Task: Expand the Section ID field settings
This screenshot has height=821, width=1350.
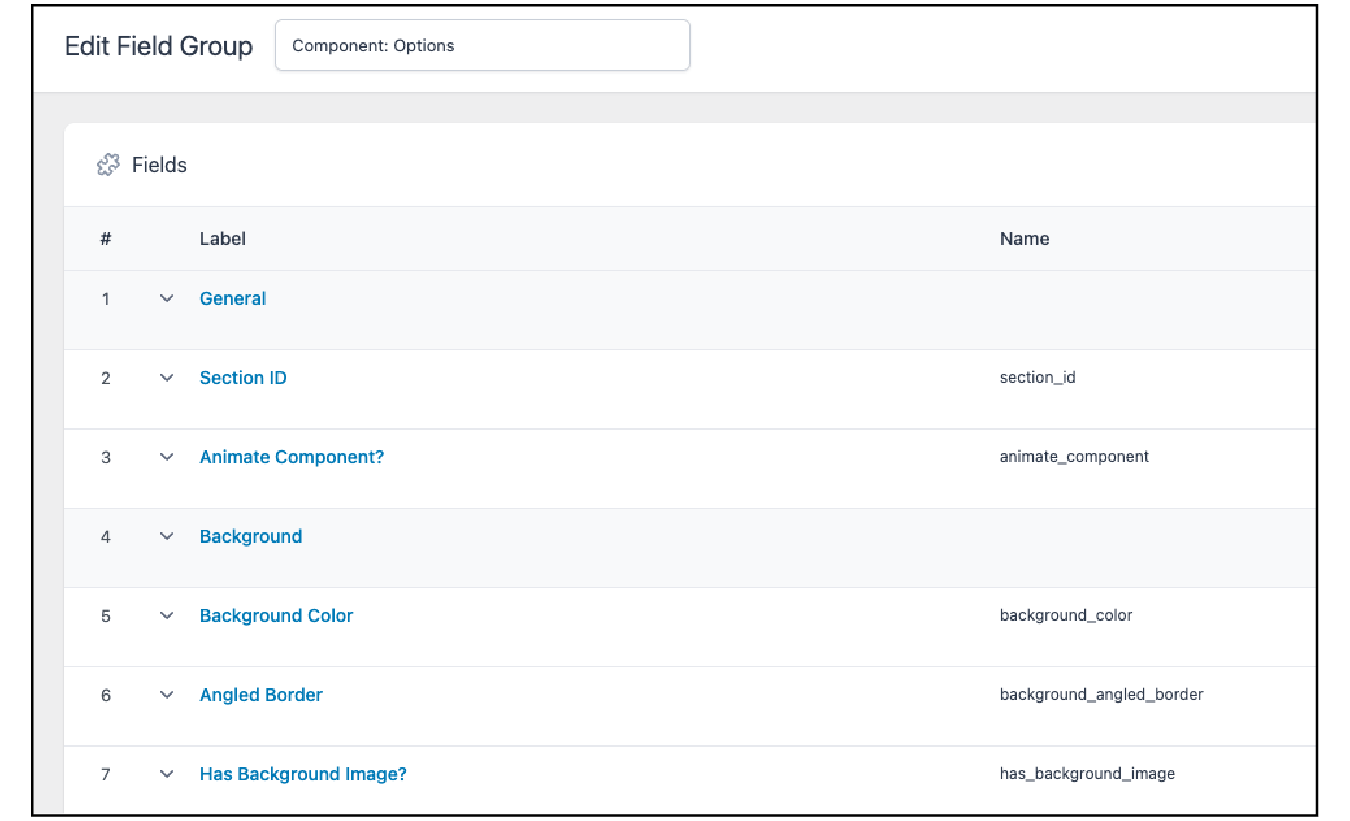Action: tap(166, 377)
